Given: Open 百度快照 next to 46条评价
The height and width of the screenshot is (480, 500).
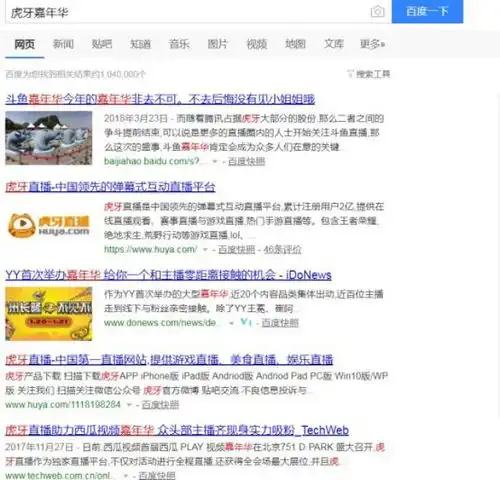Looking at the screenshot, I should (x=237, y=250).
